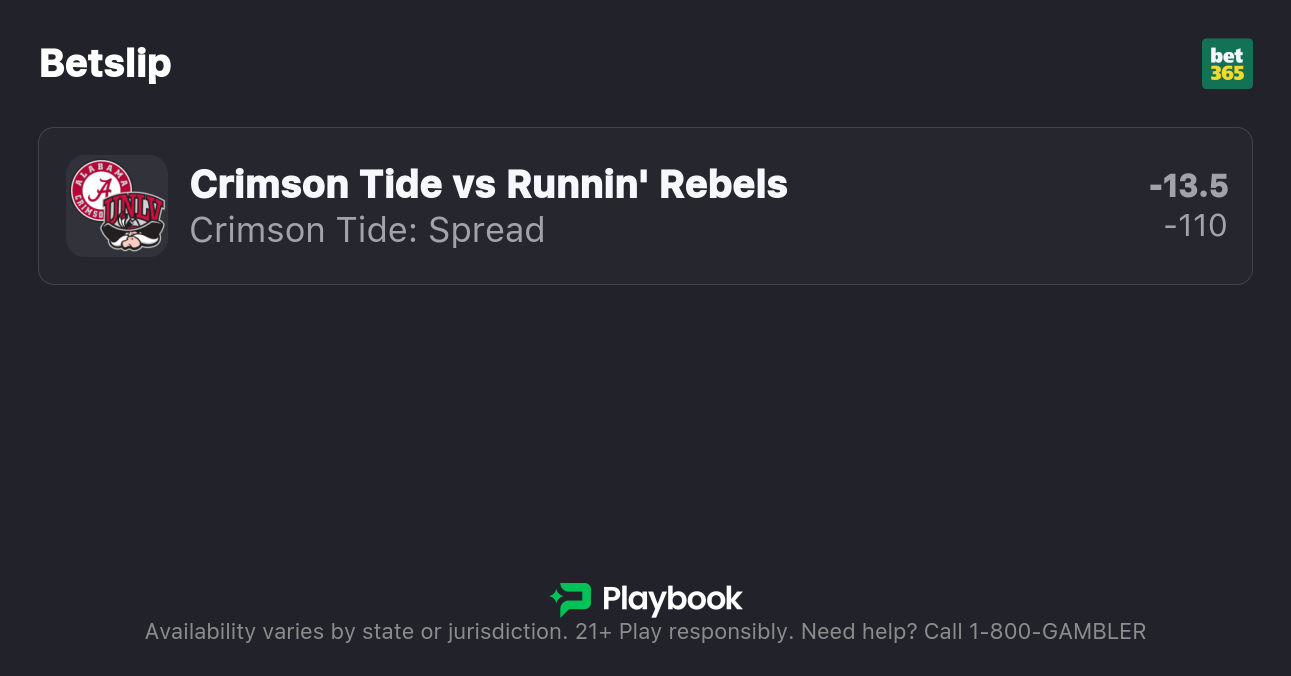Click the green Playbook logo icon
Screen dimensions: 1291x676
click(x=570, y=599)
